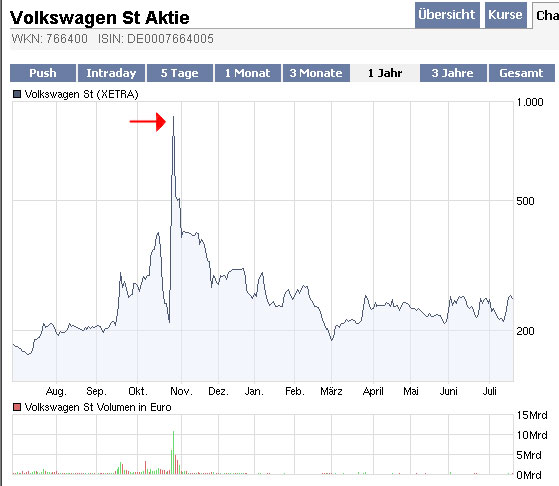Click the Jan. axis label

pyautogui.click(x=254, y=392)
